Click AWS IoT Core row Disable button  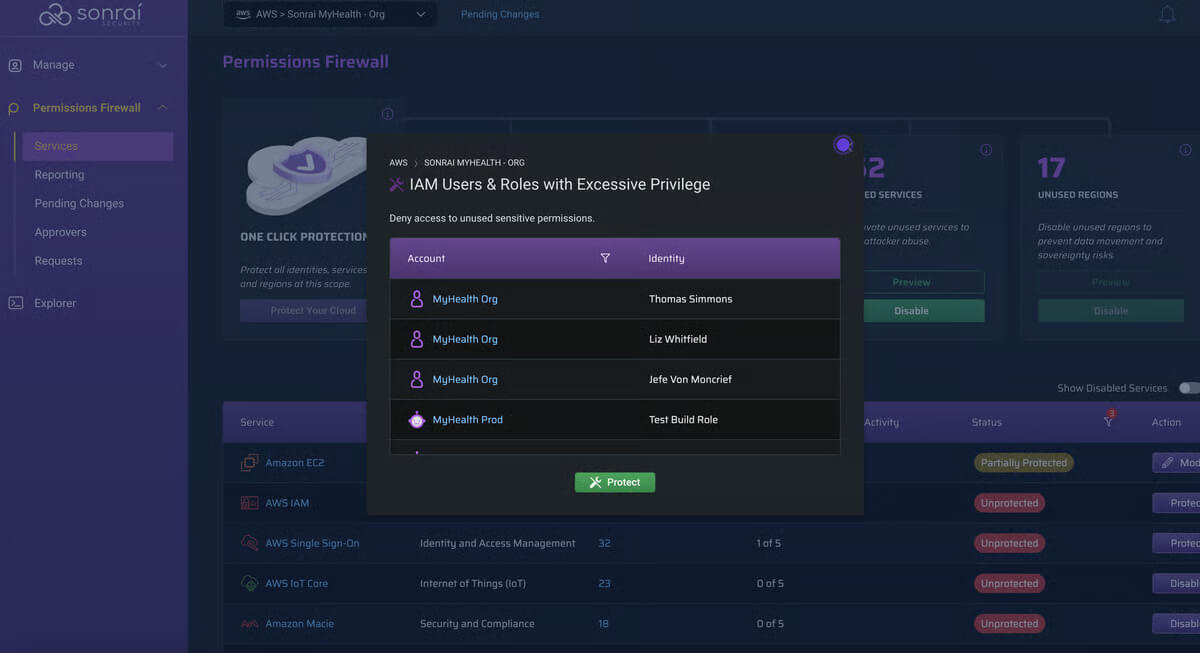pyautogui.click(x=1177, y=583)
